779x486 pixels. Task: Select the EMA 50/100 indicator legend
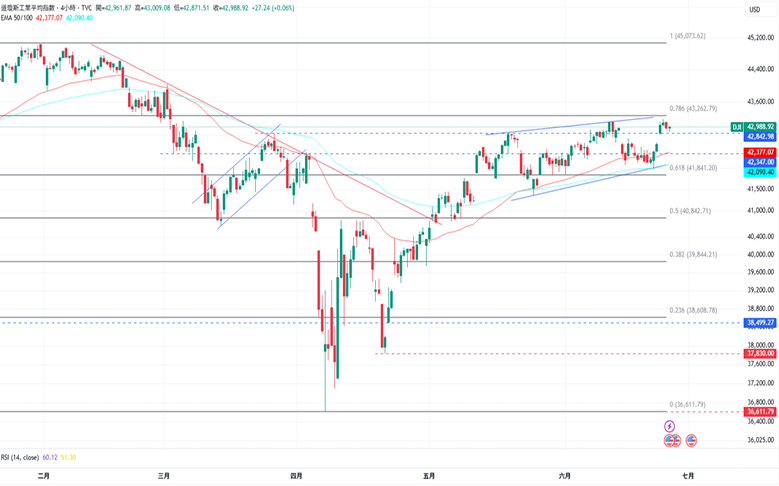point(17,18)
